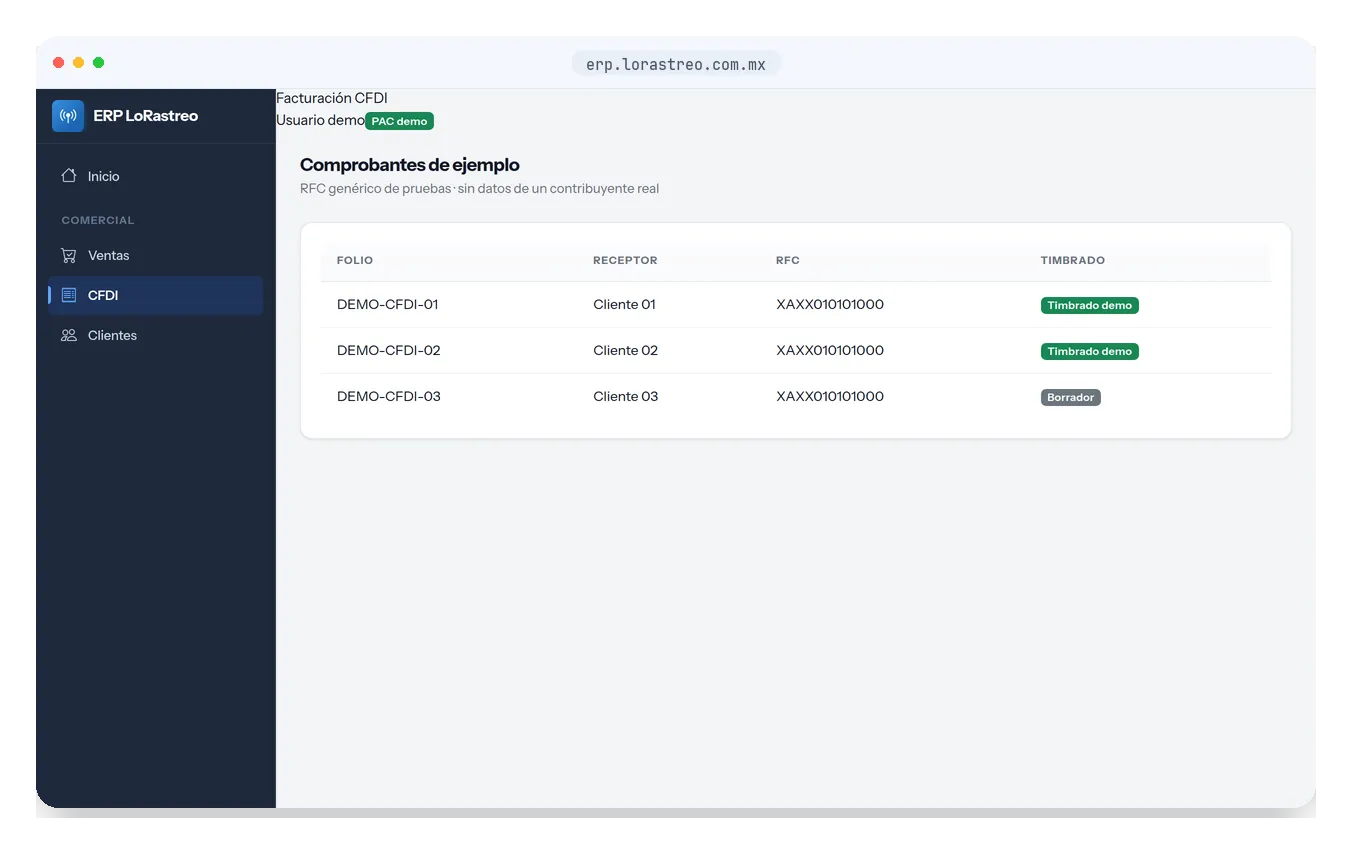1352x844 pixels.
Task: Select folio DEMO-CFDI-03
Action: [389, 397]
